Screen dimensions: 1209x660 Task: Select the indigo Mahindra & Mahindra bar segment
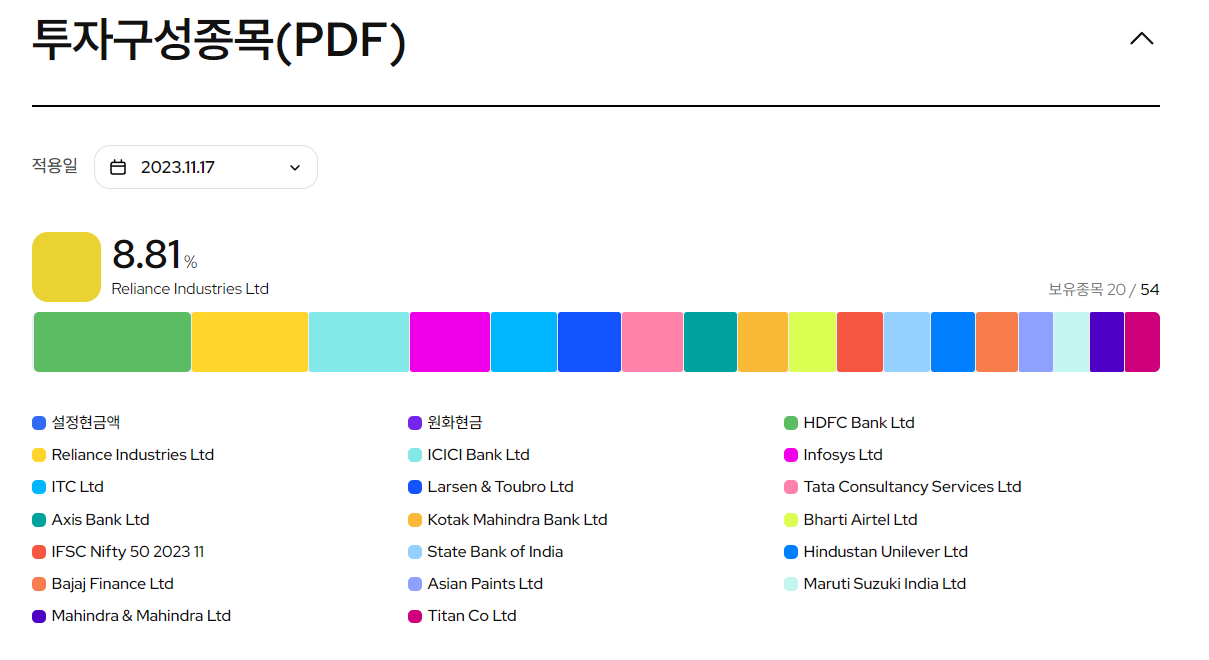(x=1107, y=342)
